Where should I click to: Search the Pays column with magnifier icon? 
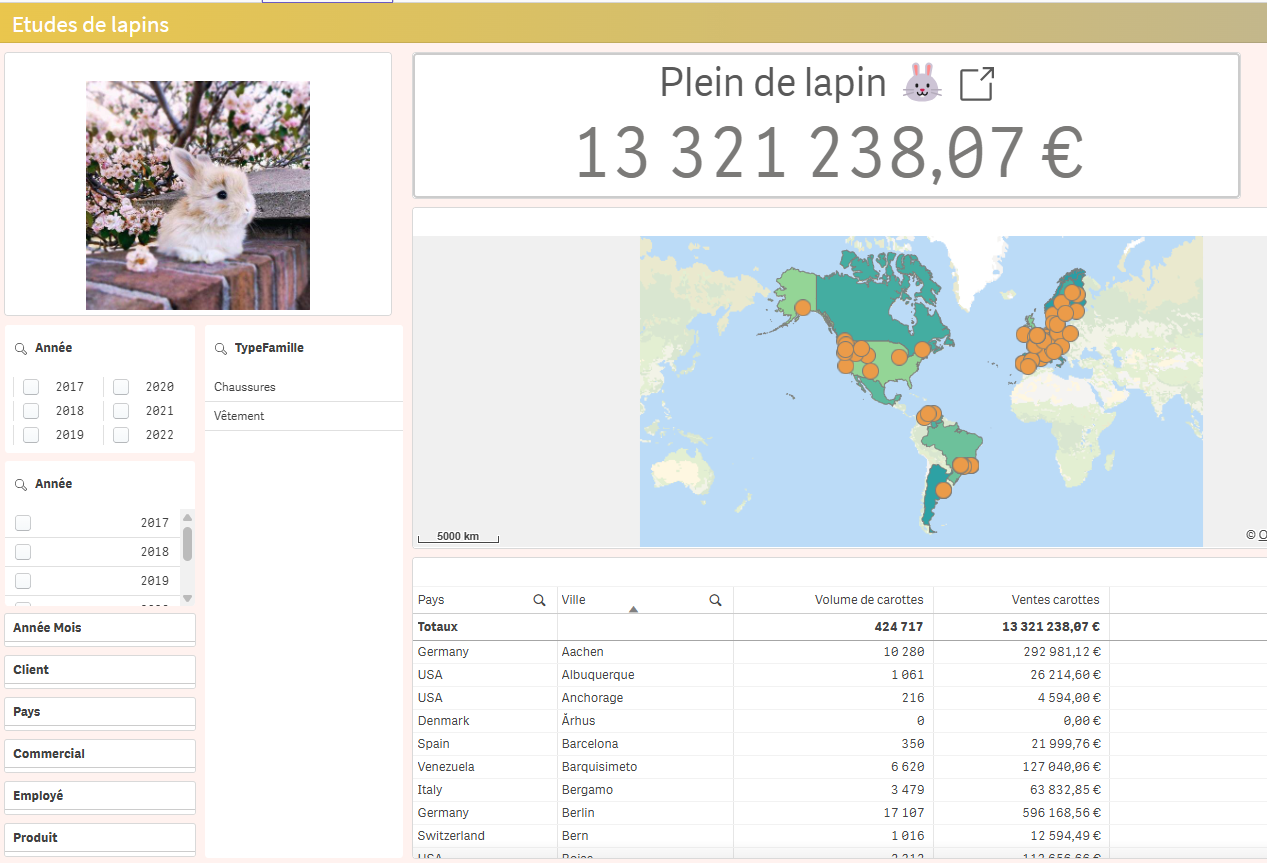click(x=540, y=600)
